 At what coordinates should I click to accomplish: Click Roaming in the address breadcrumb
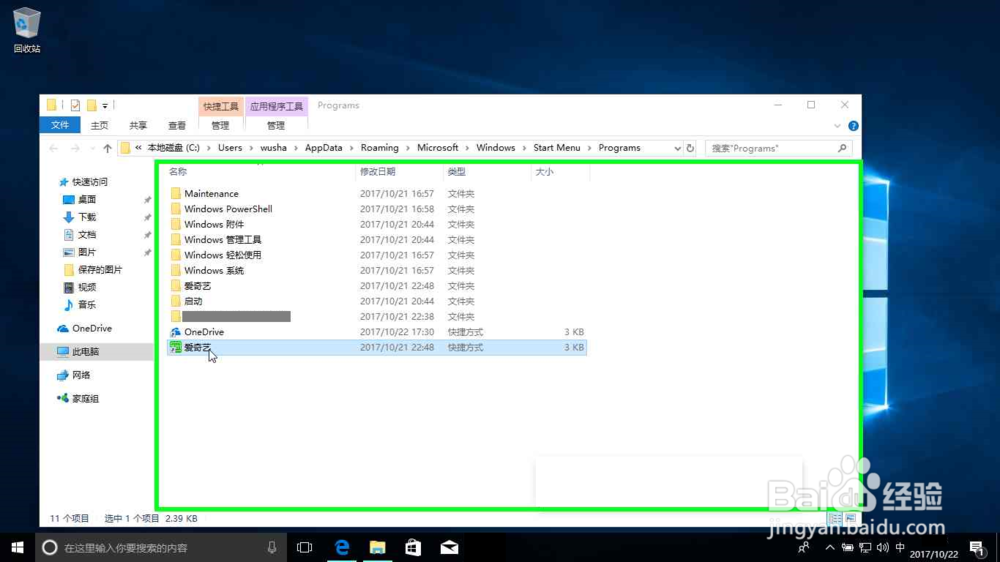pyautogui.click(x=379, y=147)
